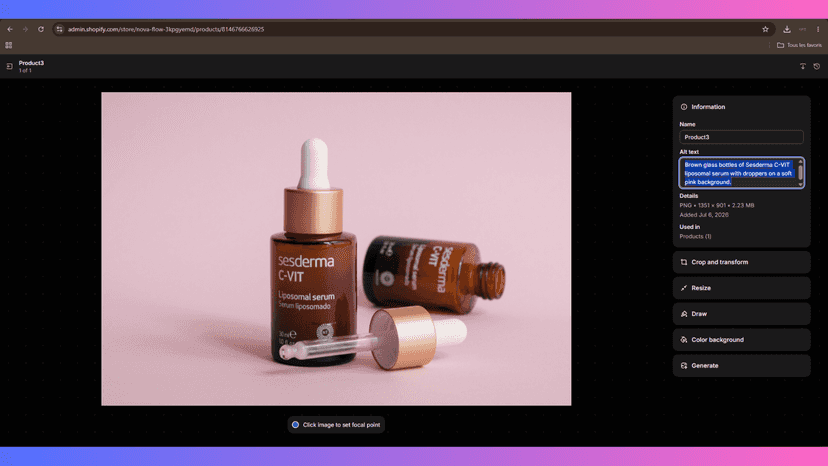Reload the Shopify admin page
The width and height of the screenshot is (828, 466).
[x=41, y=30]
